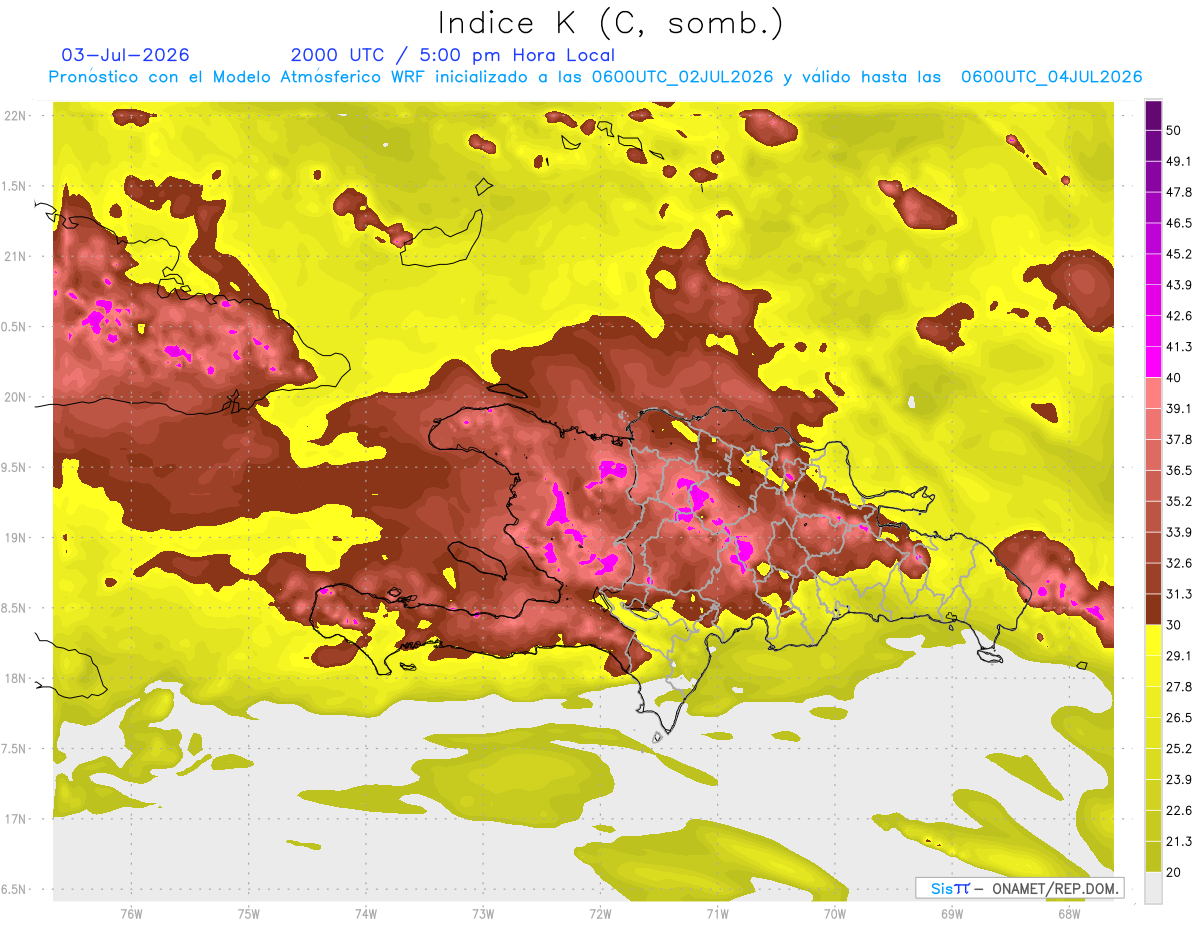Click the 76W longitude label
The height and width of the screenshot is (927, 1200).
click(131, 913)
